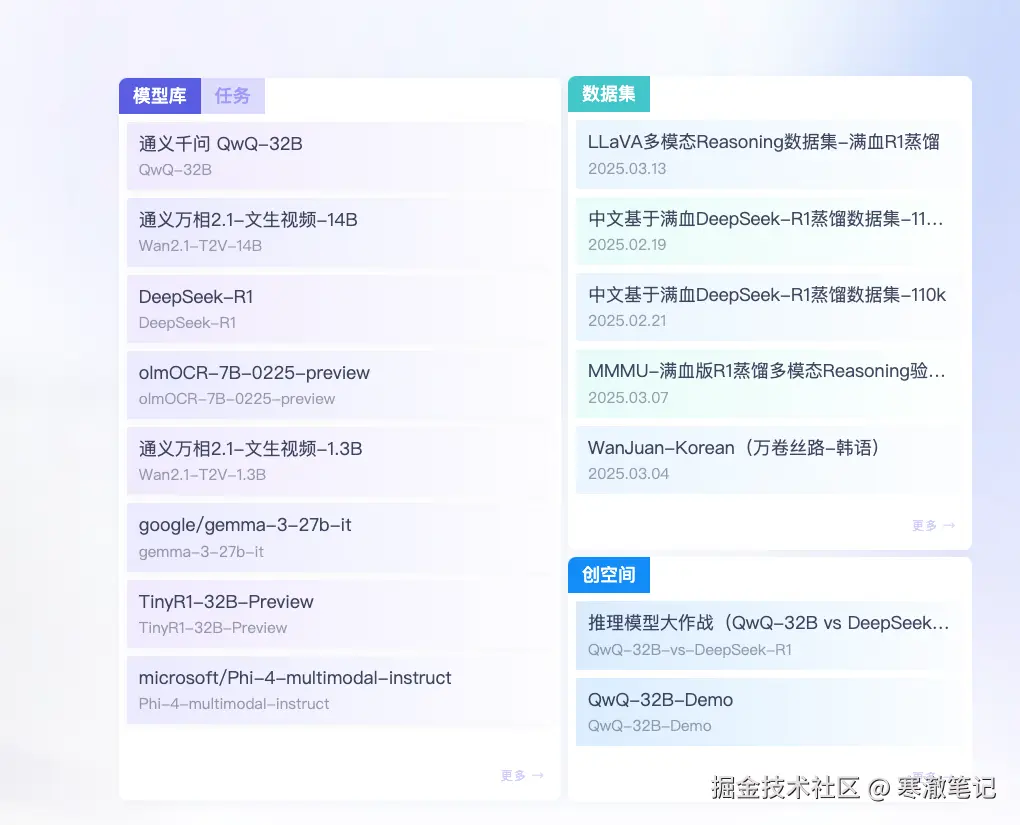Click the 创空间 section header
This screenshot has height=825, width=1020.
608,575
